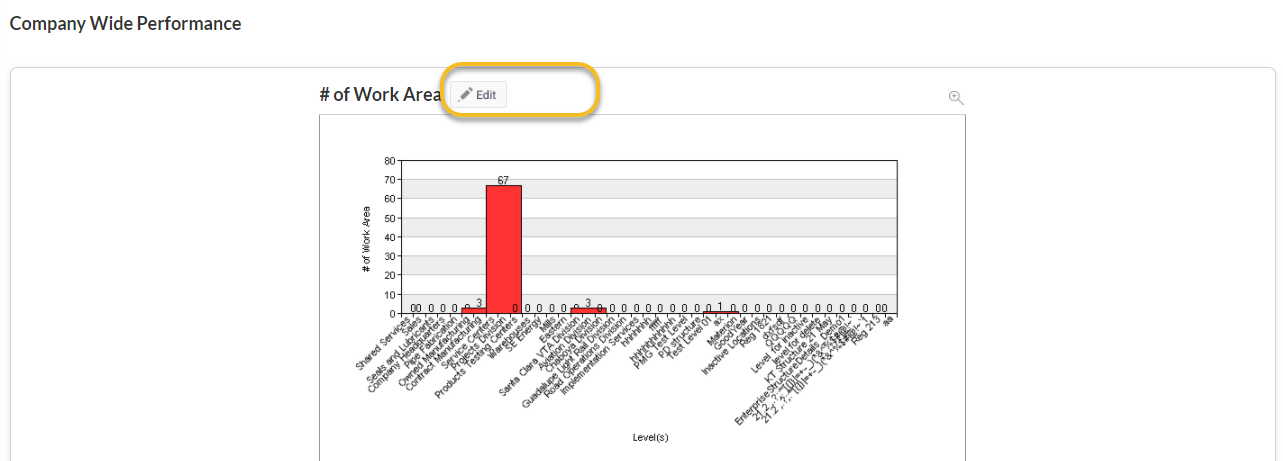Click the Company Wide Performance heading
The height and width of the screenshot is (461, 1283).
[125, 23]
